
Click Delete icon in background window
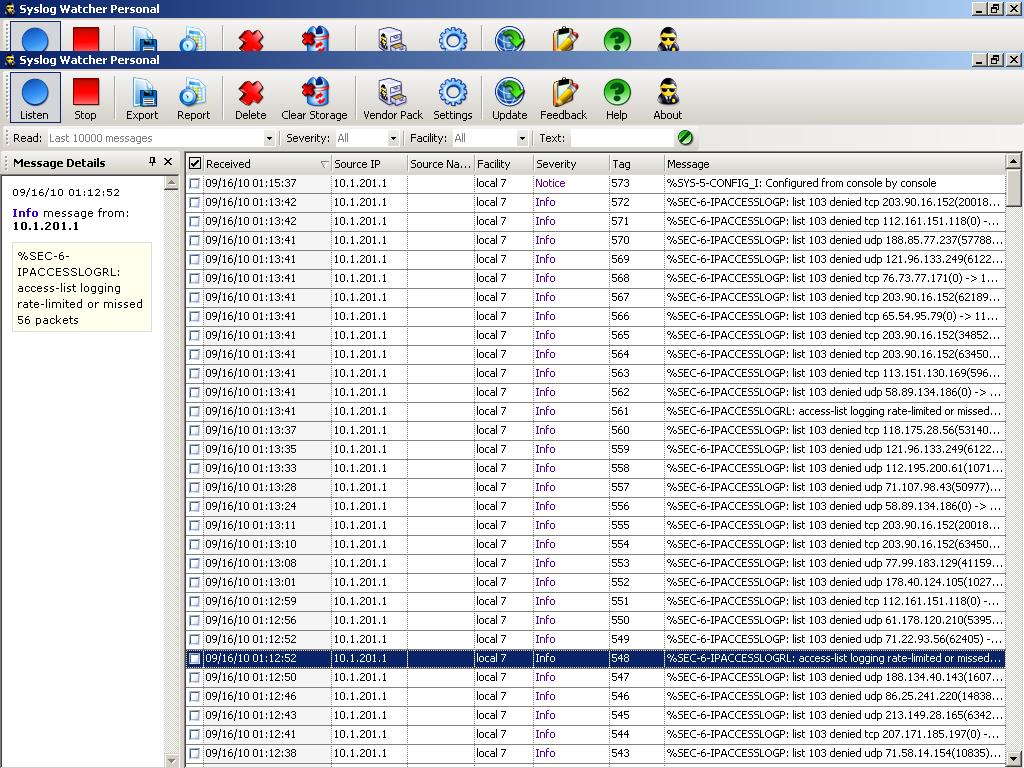tap(251, 40)
